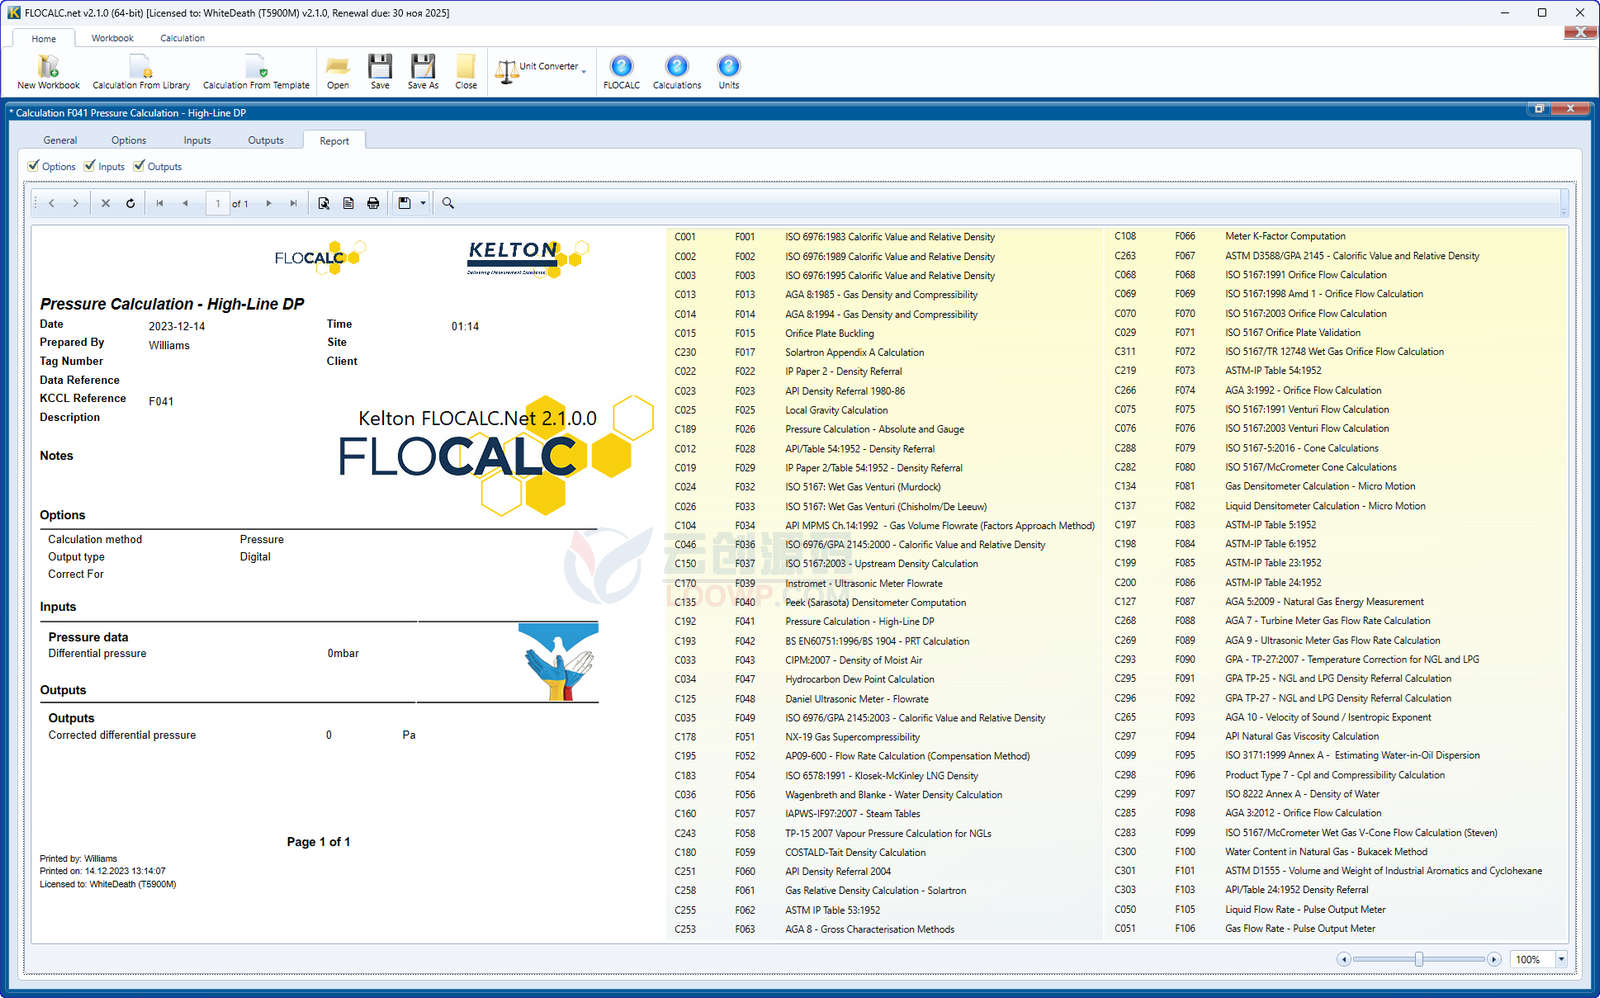
Task: Open page setup icon
Action: point(348,203)
